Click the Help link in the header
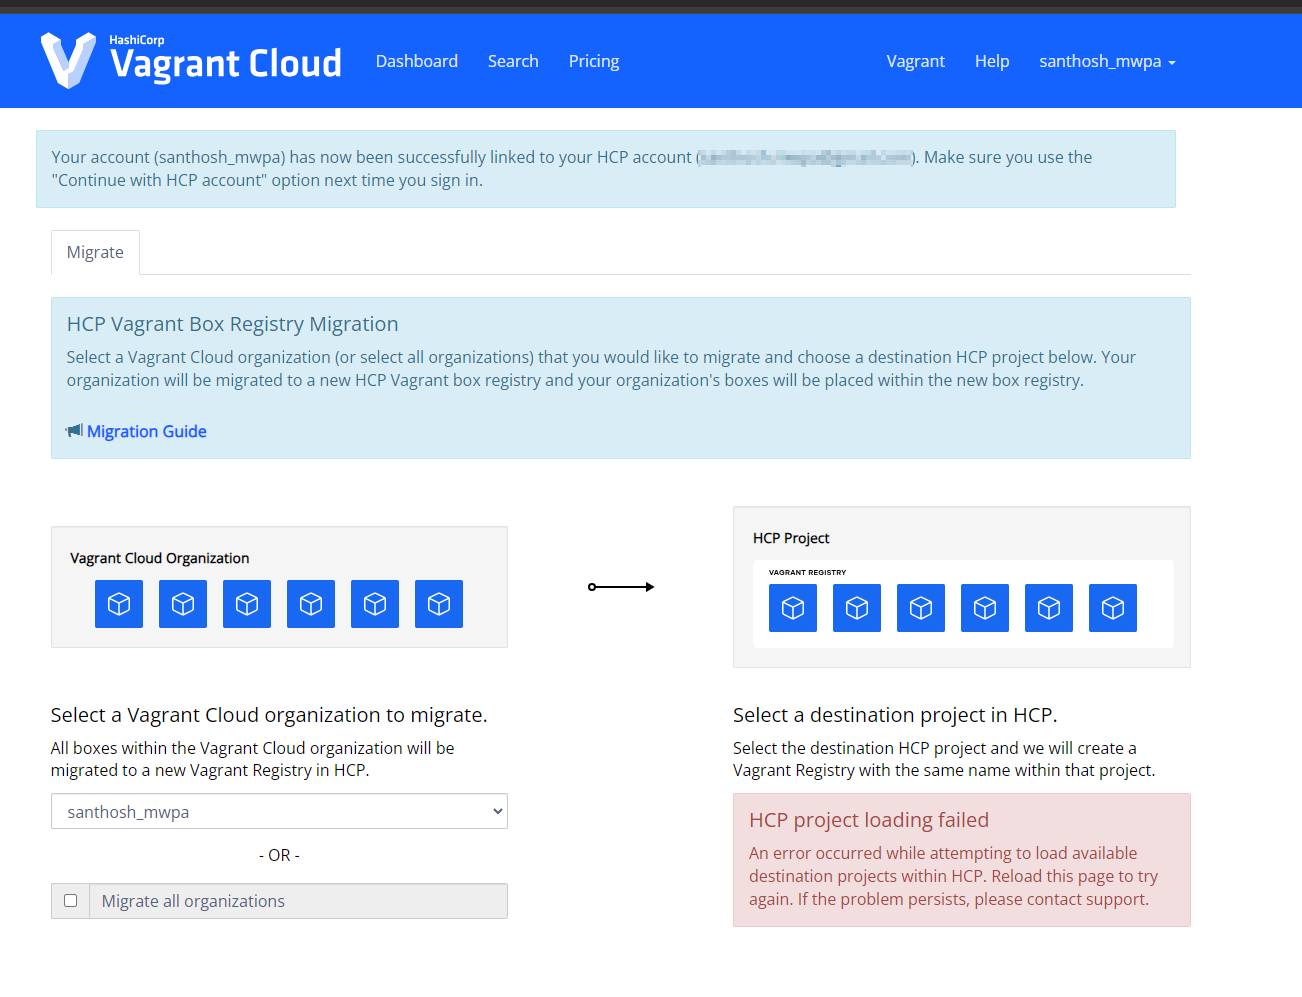Viewport: 1302px width, 997px height. (992, 61)
